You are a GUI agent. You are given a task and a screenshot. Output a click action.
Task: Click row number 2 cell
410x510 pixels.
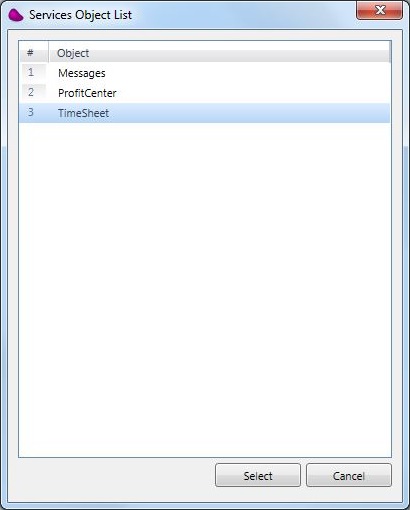pos(34,92)
